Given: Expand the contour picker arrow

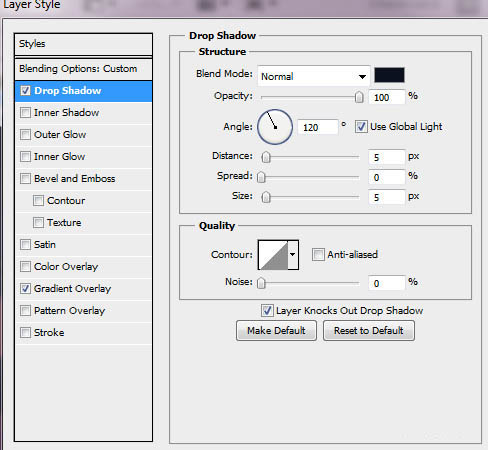Looking at the screenshot, I should click(293, 255).
